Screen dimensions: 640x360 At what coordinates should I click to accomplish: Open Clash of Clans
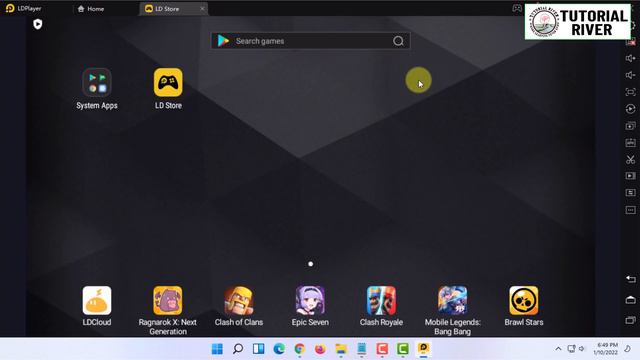pos(239,300)
